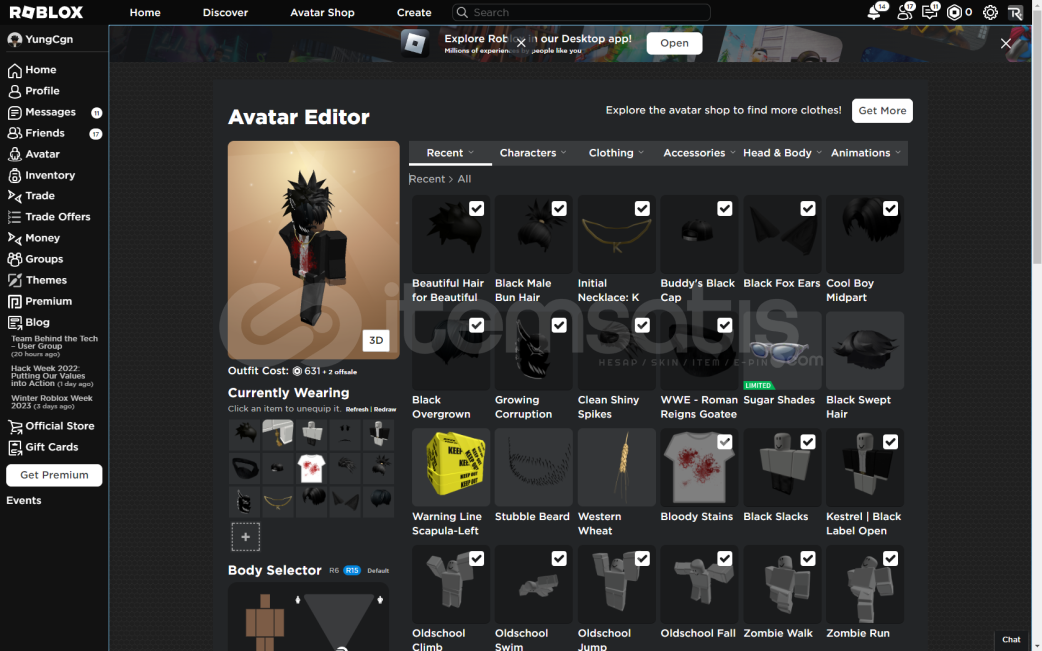The width and height of the screenshot is (1042, 651).
Task: Open the Chat panel
Action: [1011, 640]
